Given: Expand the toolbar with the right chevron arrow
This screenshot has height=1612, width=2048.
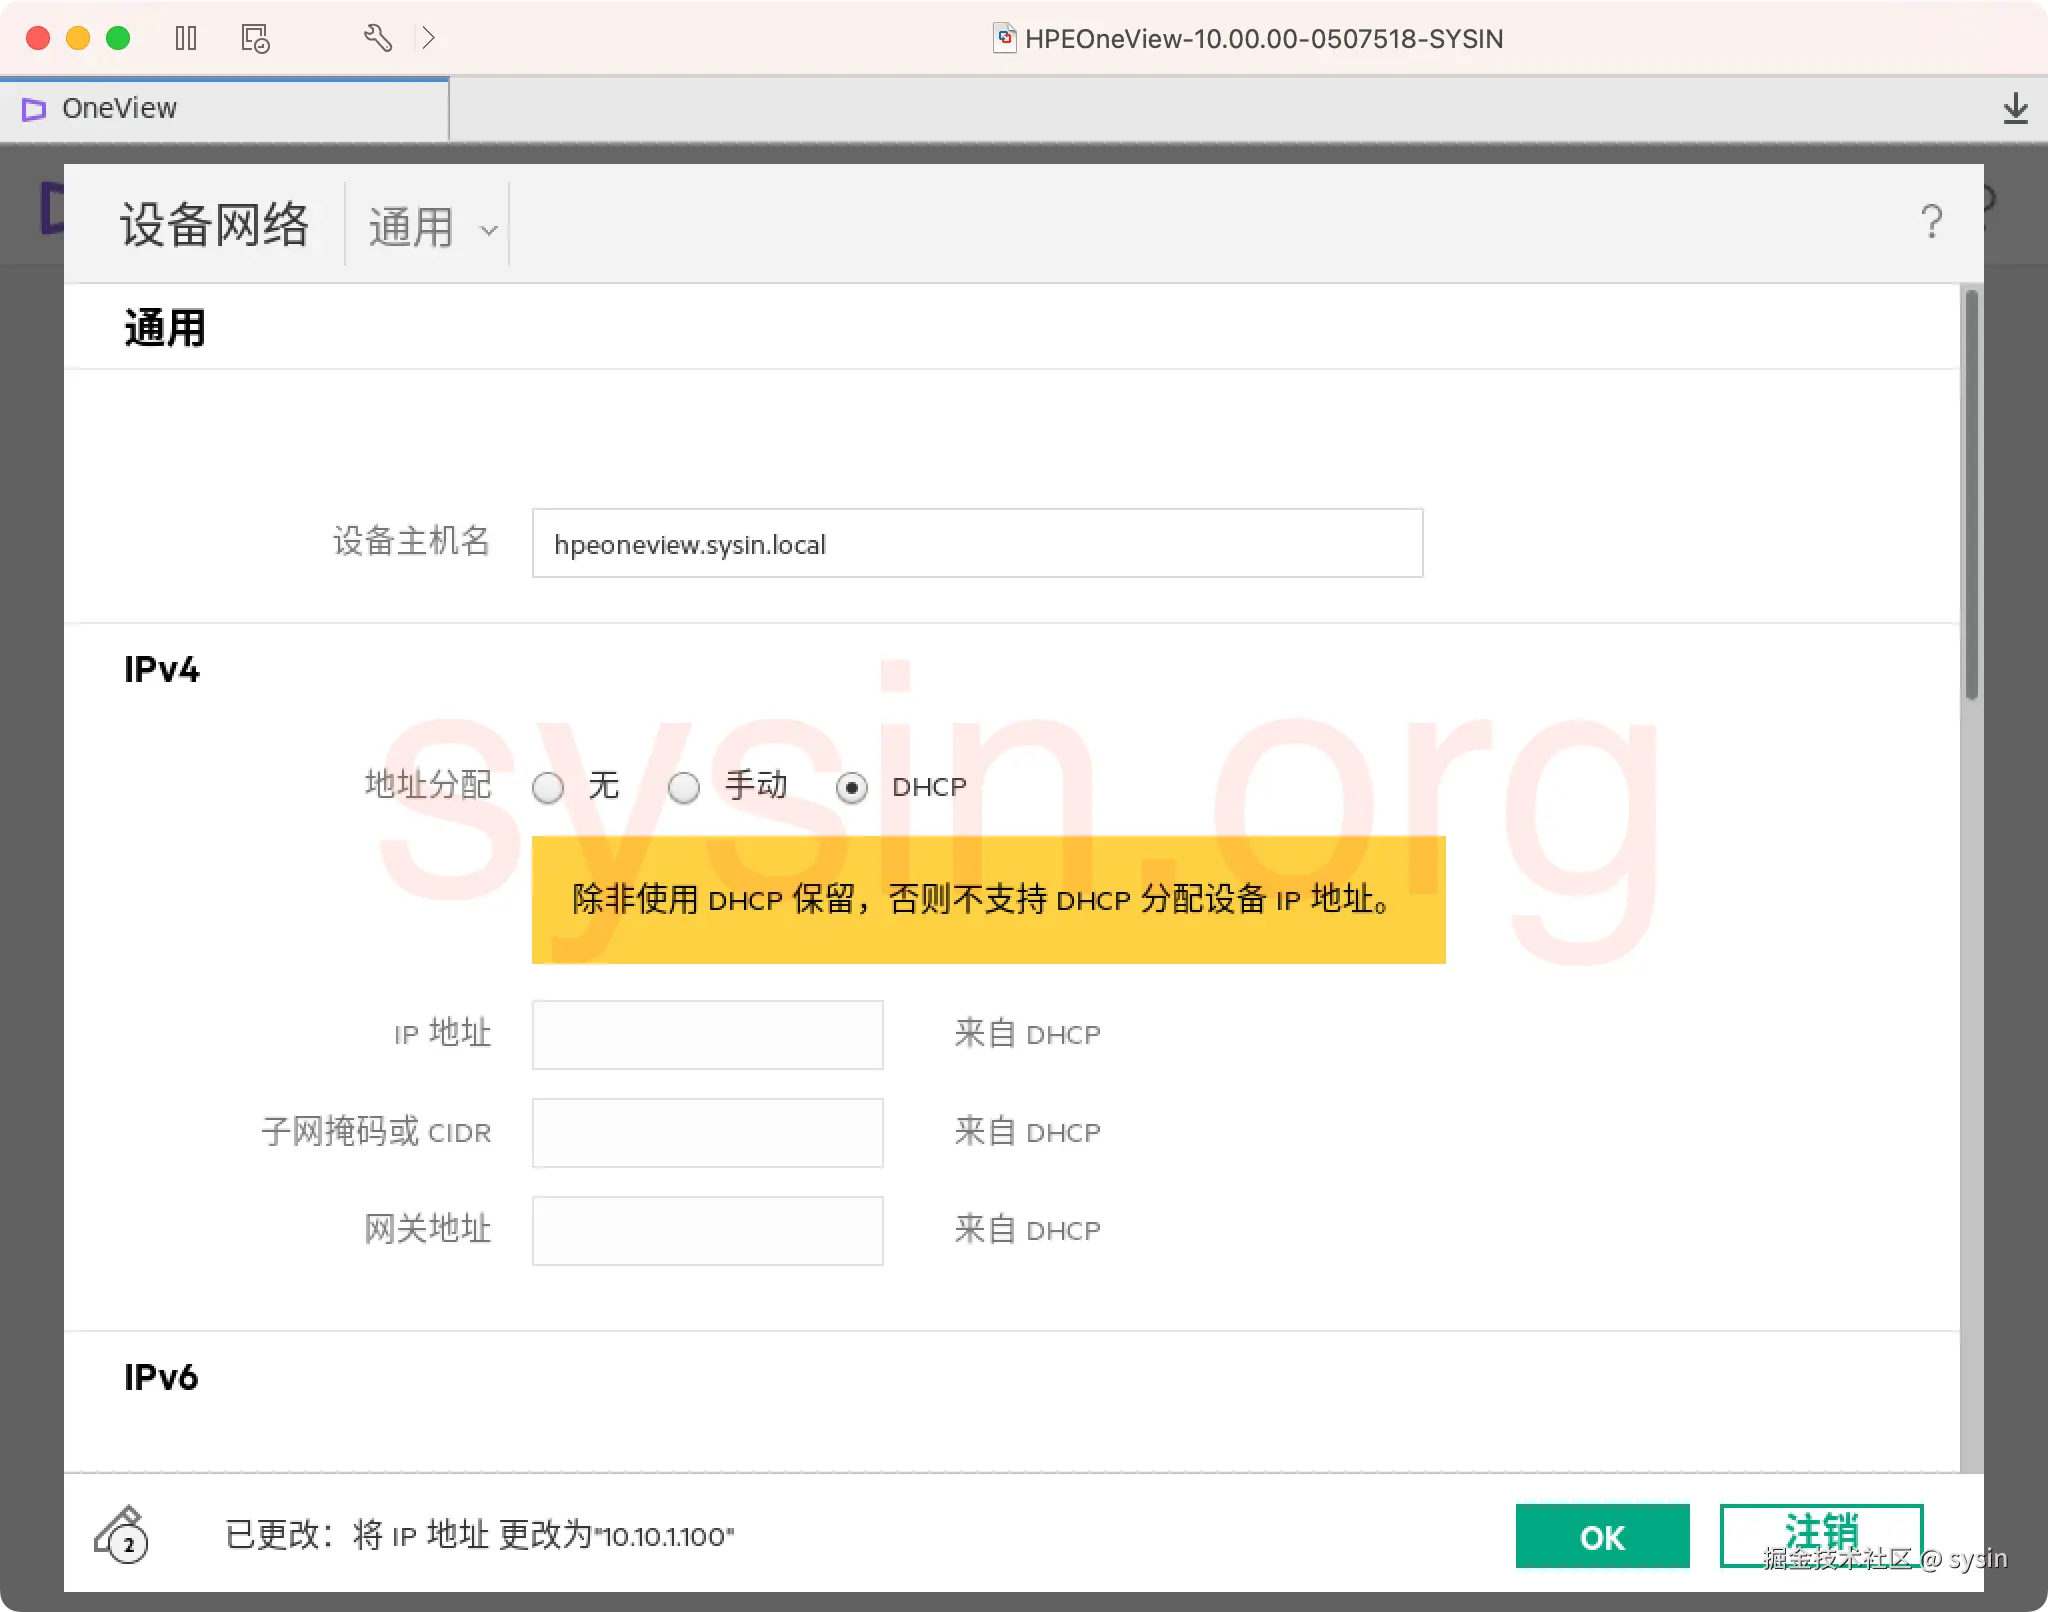Looking at the screenshot, I should click(430, 38).
